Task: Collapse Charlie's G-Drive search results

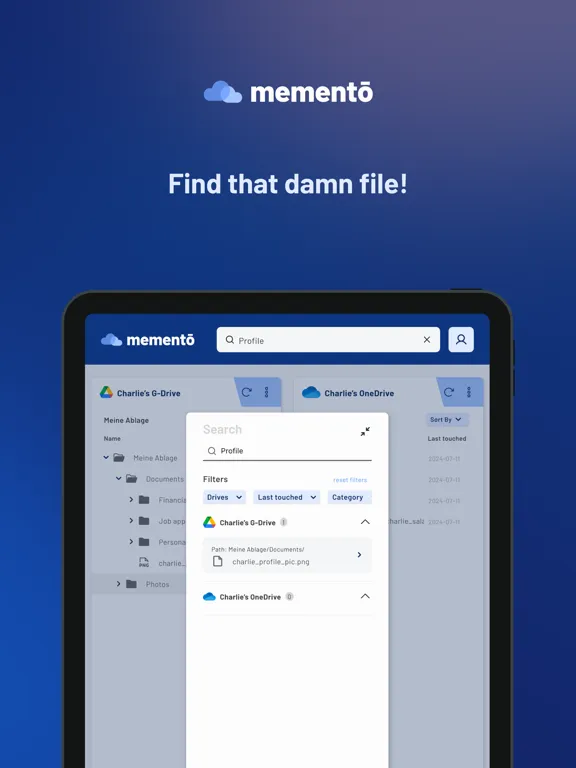Action: 365,522
